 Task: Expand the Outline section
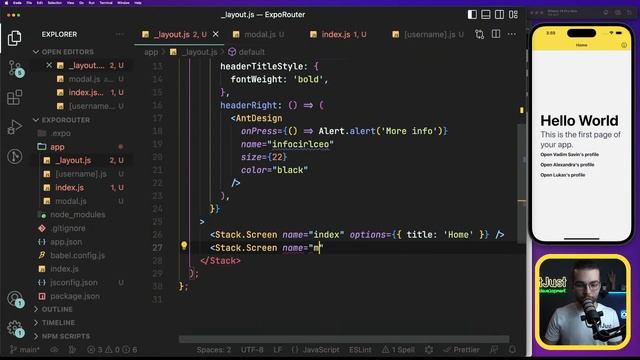pos(57,309)
